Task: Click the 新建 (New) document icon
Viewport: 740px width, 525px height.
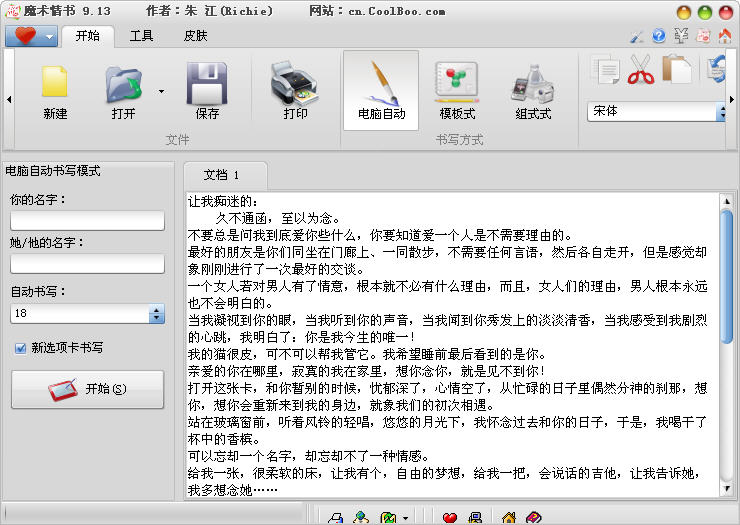Action: [55, 88]
